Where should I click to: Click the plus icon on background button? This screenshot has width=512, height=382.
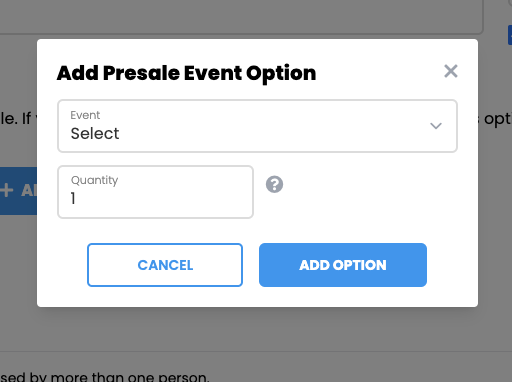tap(6, 191)
